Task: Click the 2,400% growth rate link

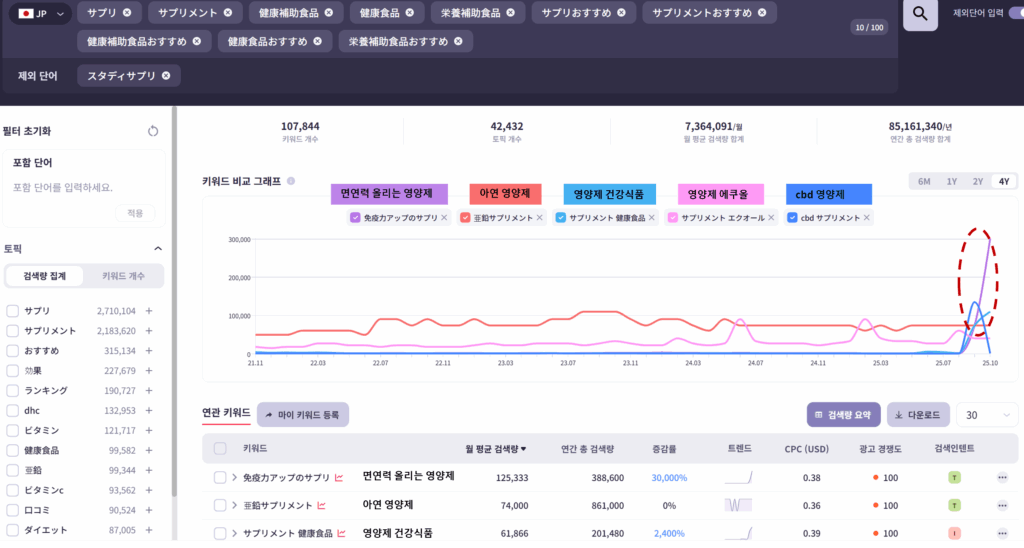Action: (669, 534)
